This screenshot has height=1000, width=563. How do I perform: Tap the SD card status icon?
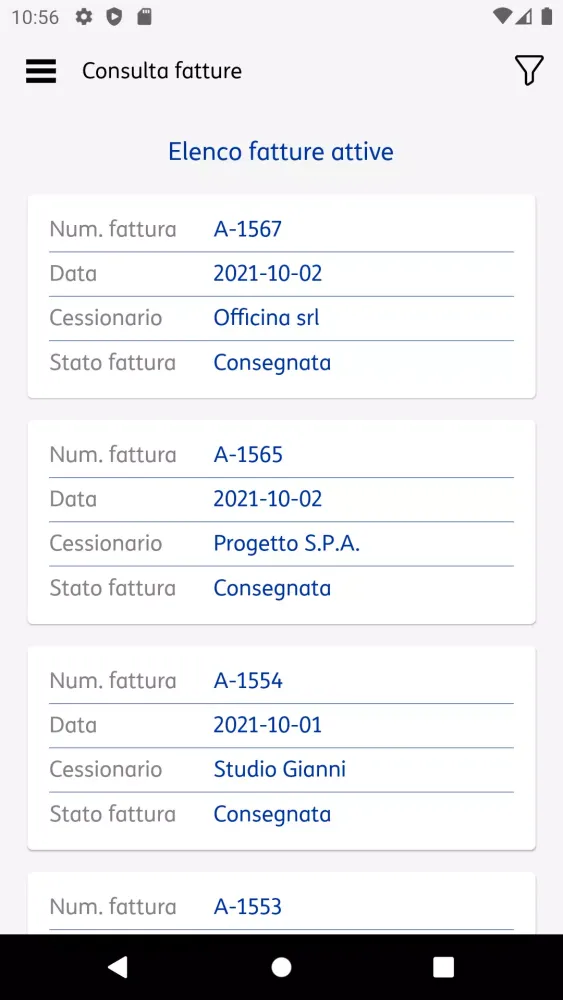[145, 17]
